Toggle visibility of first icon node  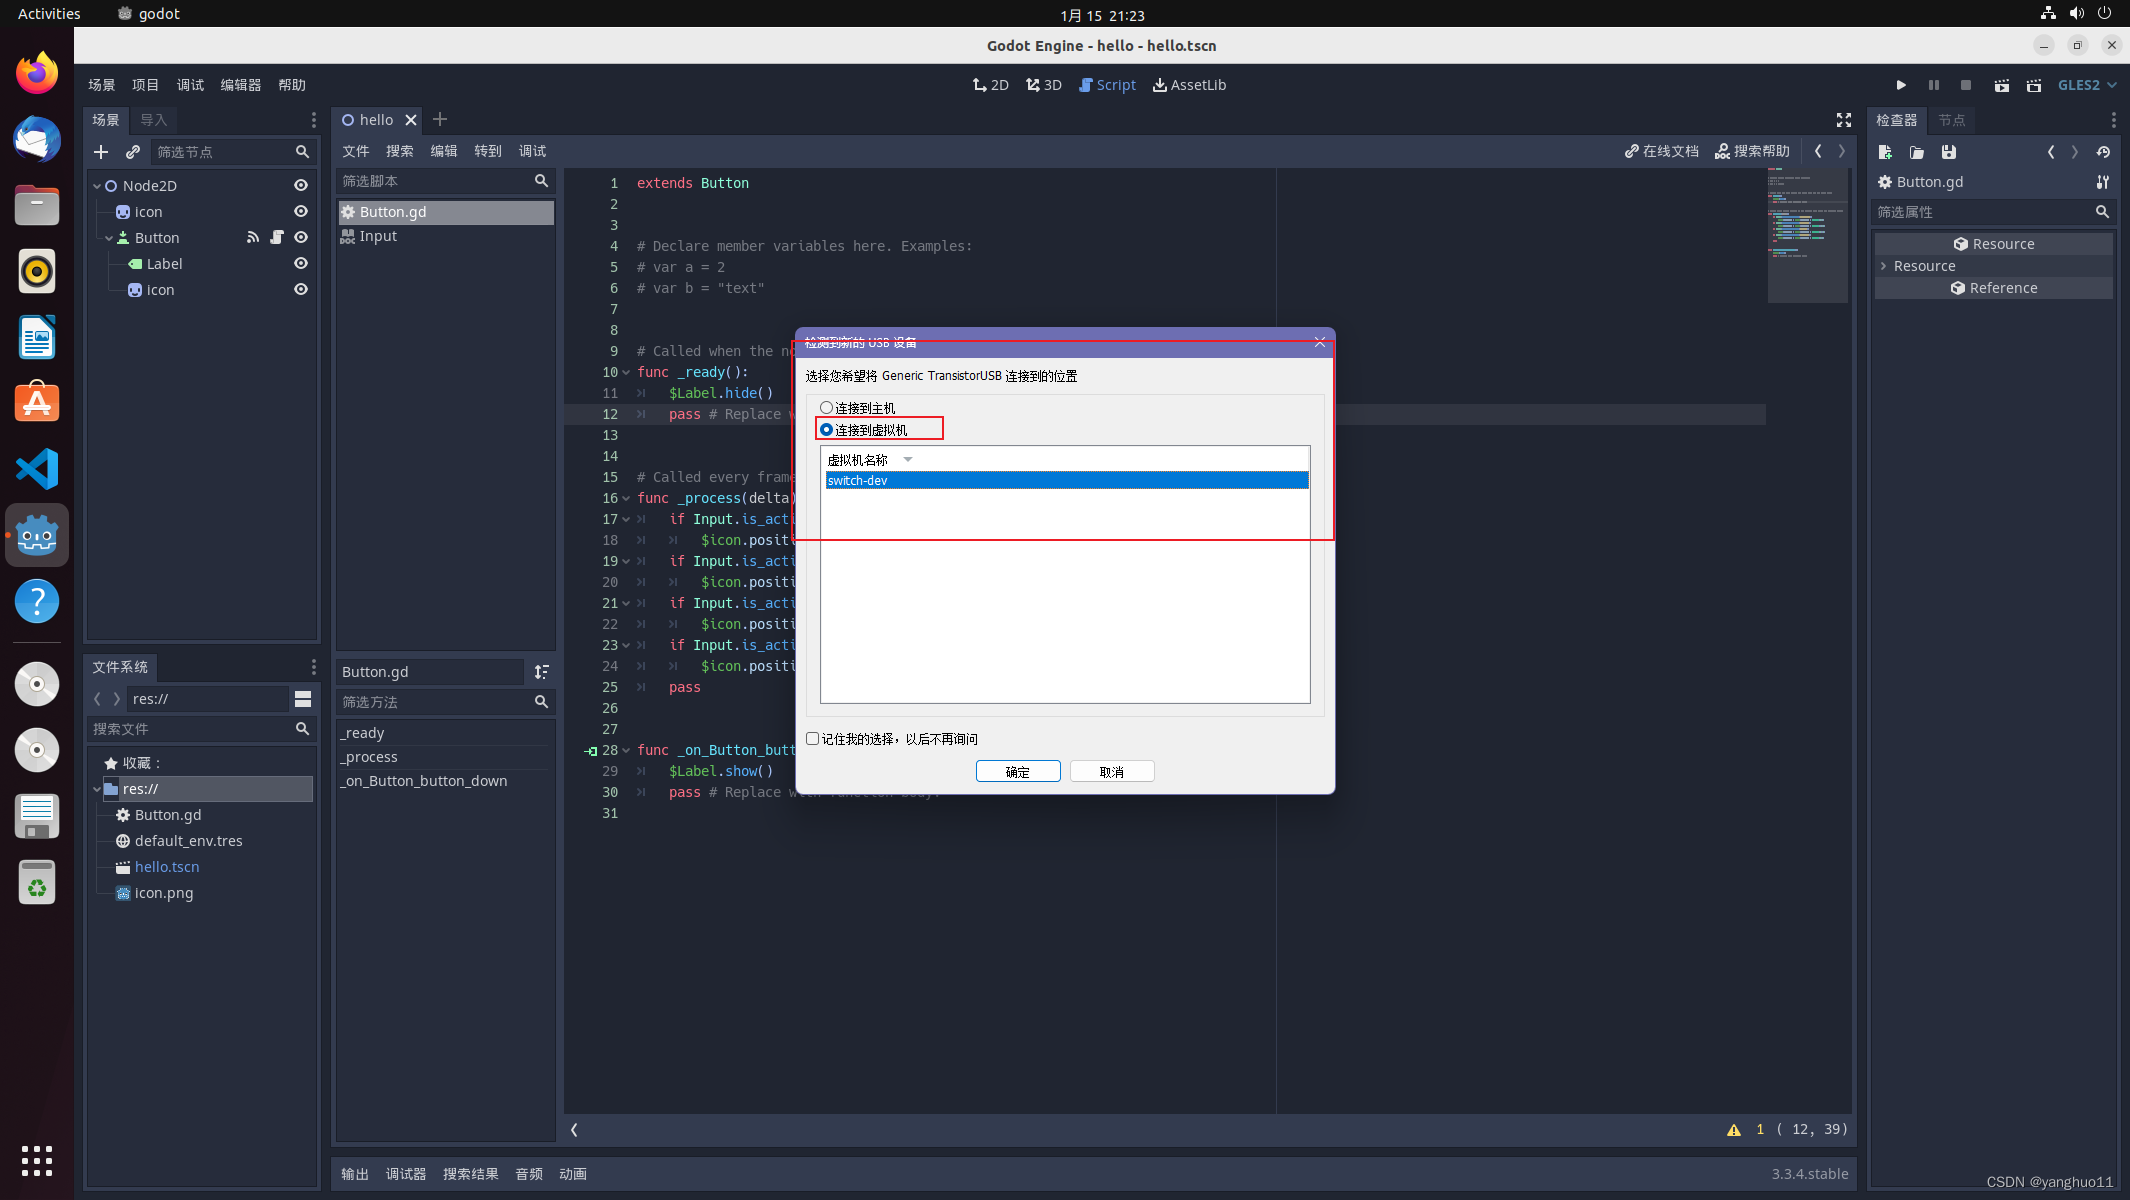coord(301,212)
